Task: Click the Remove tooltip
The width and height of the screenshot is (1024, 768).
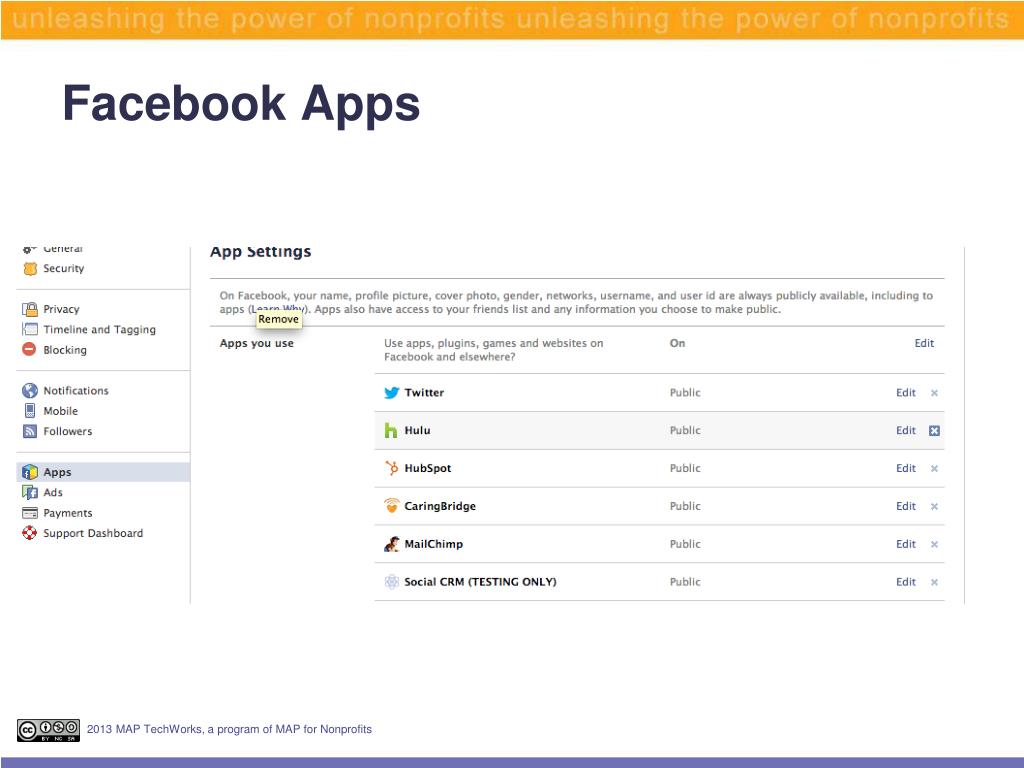Action: click(x=278, y=319)
